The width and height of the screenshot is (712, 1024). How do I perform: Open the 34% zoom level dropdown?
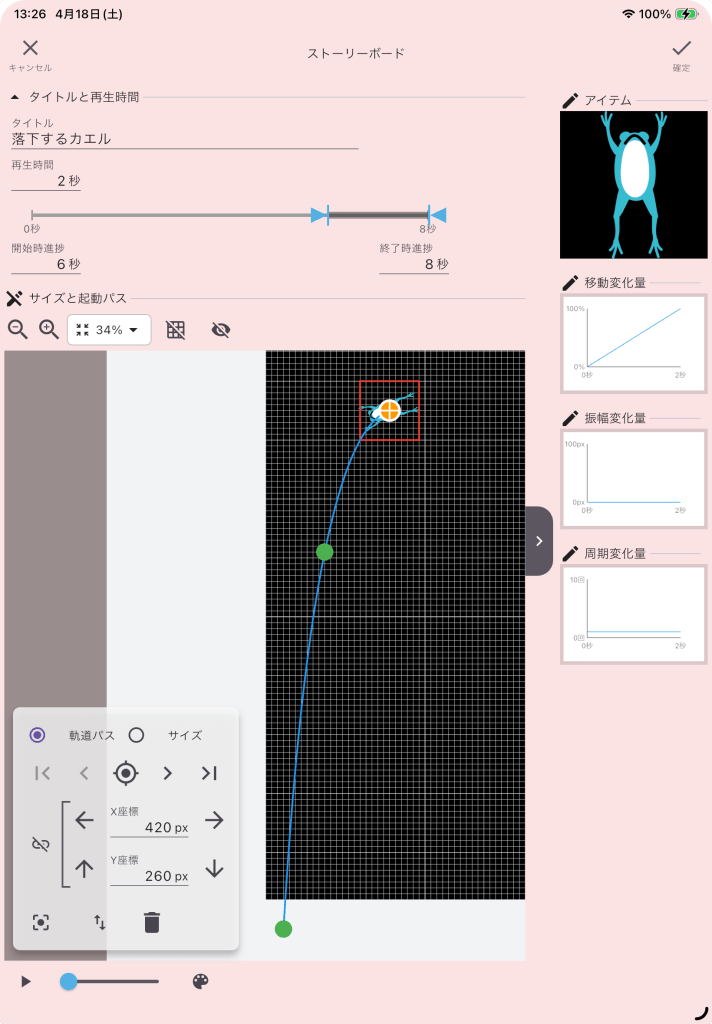(109, 330)
